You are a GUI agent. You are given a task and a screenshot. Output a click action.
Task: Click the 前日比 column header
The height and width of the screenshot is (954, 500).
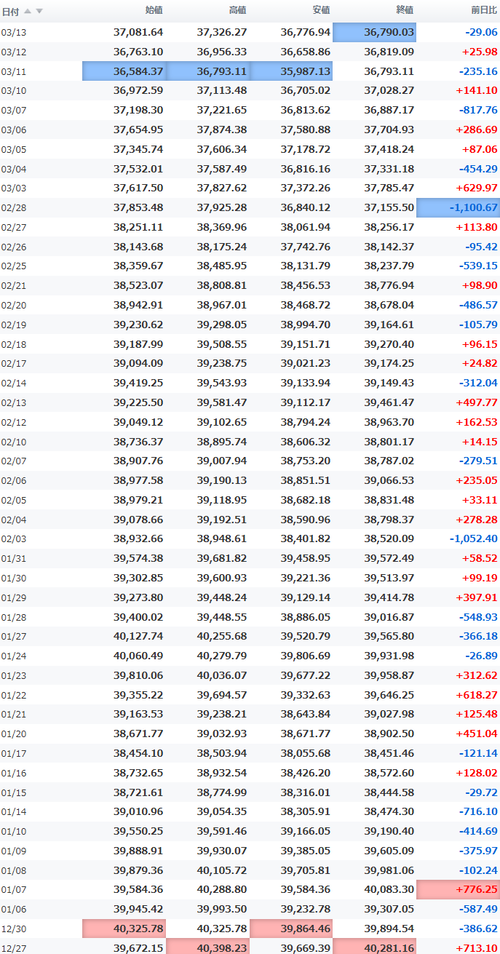(485, 10)
